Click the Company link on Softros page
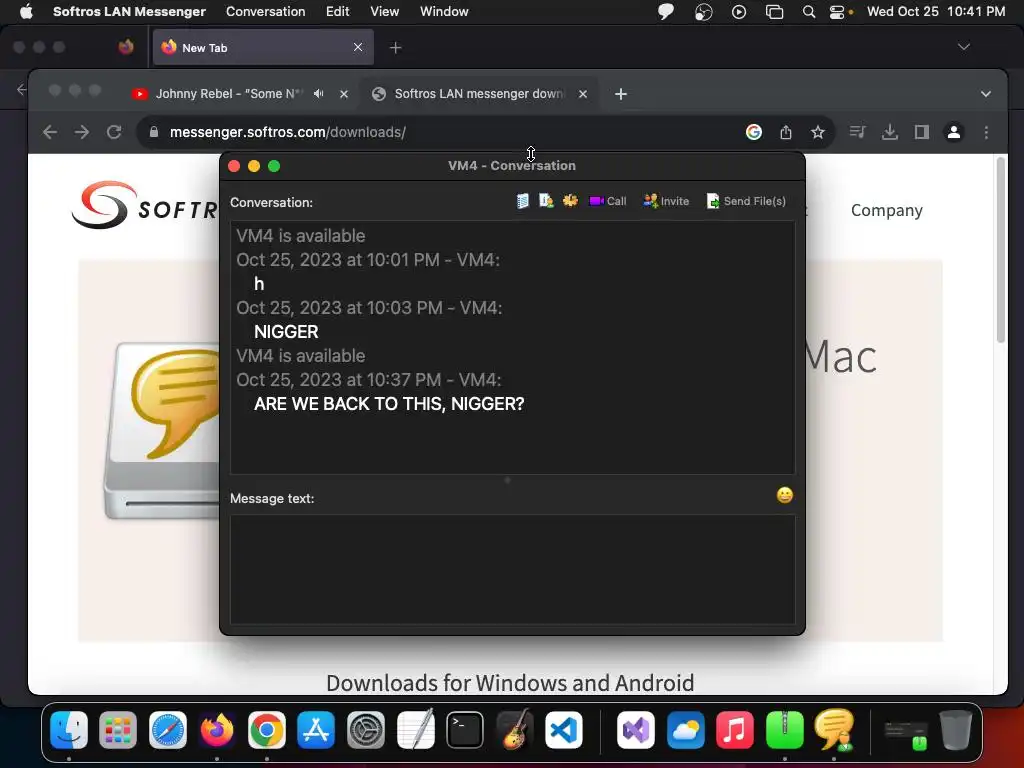 (886, 210)
